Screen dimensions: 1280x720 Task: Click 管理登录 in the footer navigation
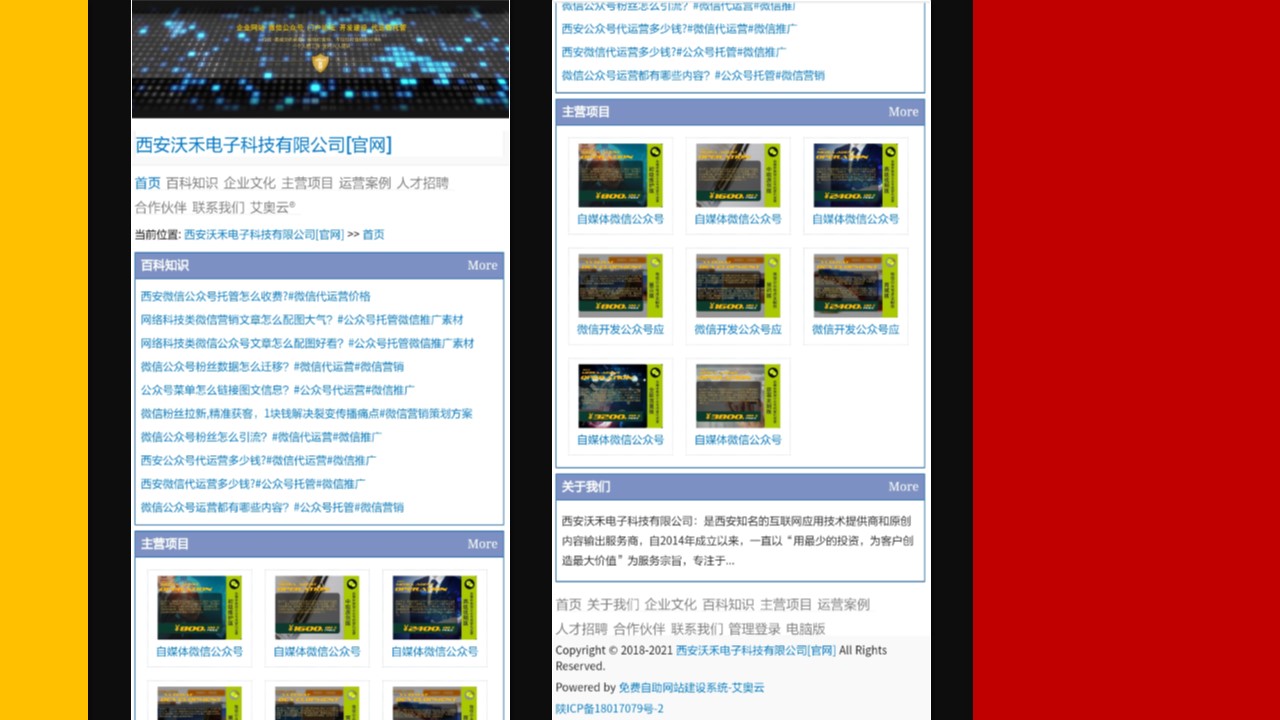click(754, 629)
